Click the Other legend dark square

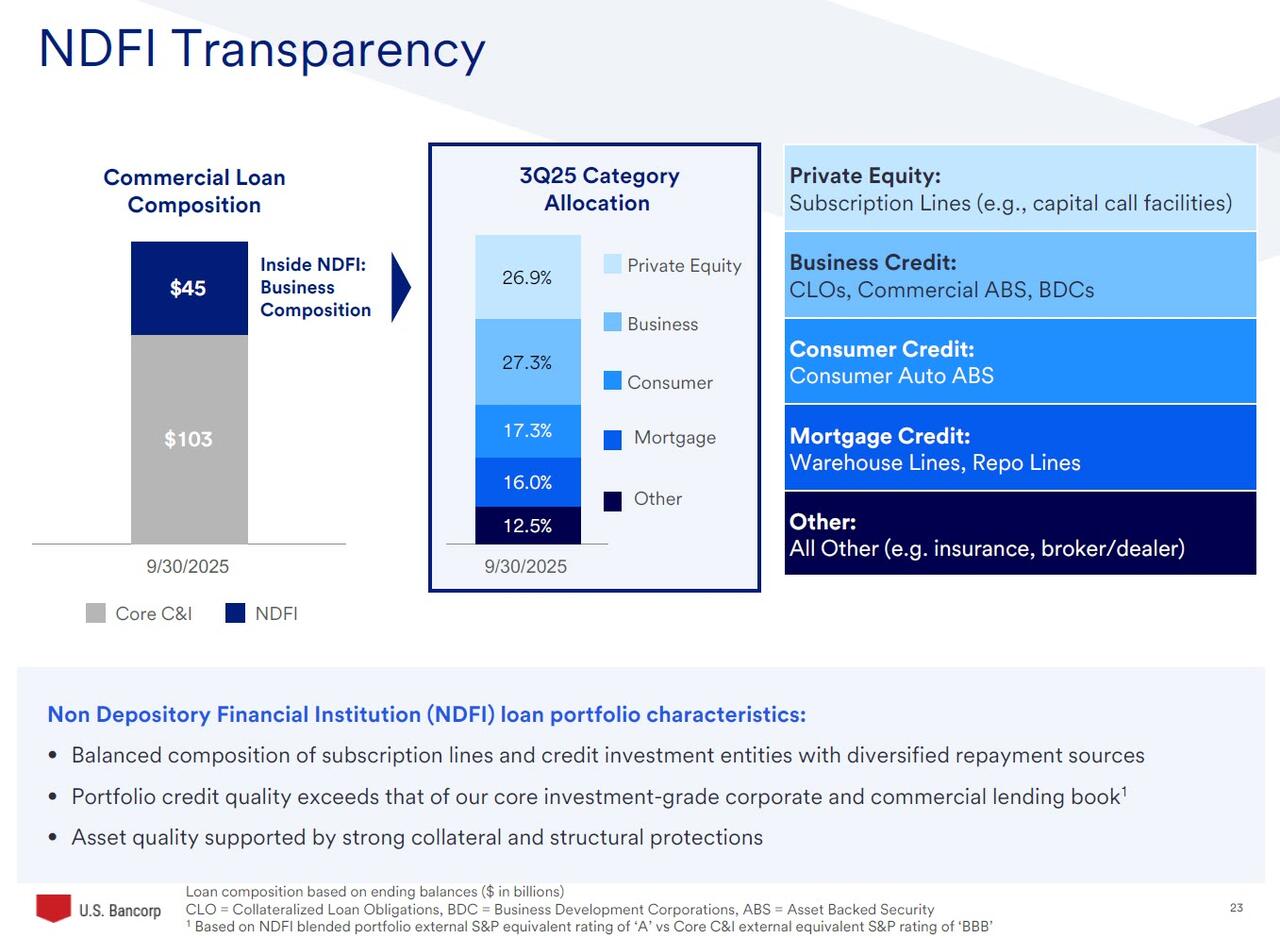click(x=613, y=501)
